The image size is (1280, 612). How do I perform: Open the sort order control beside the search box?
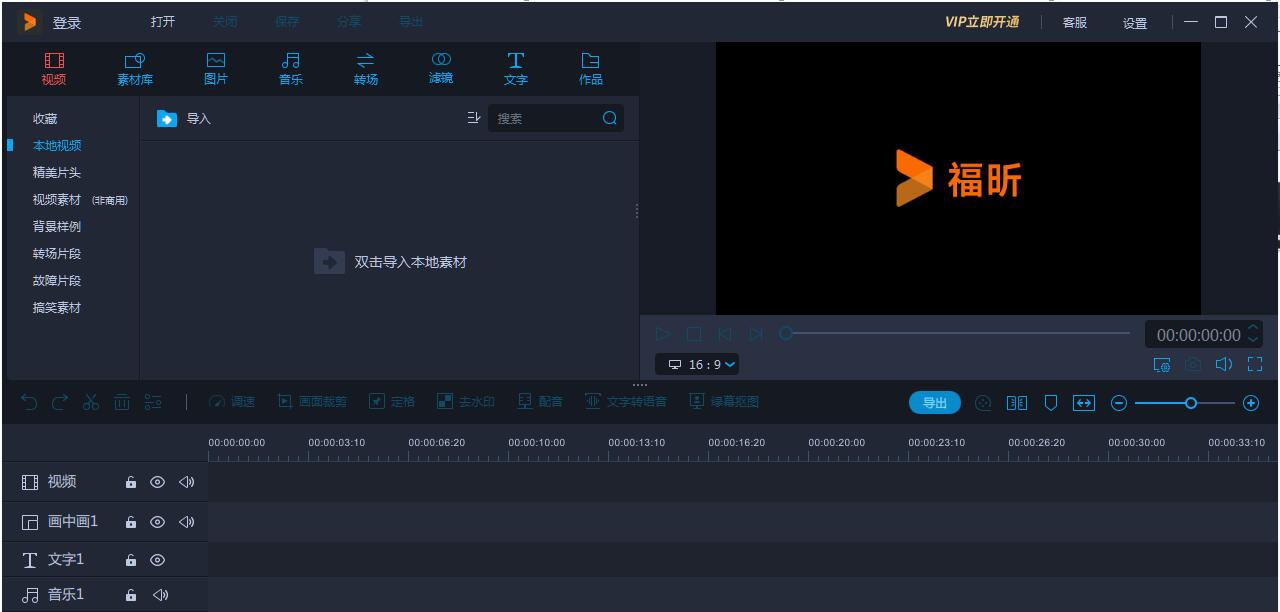click(473, 117)
